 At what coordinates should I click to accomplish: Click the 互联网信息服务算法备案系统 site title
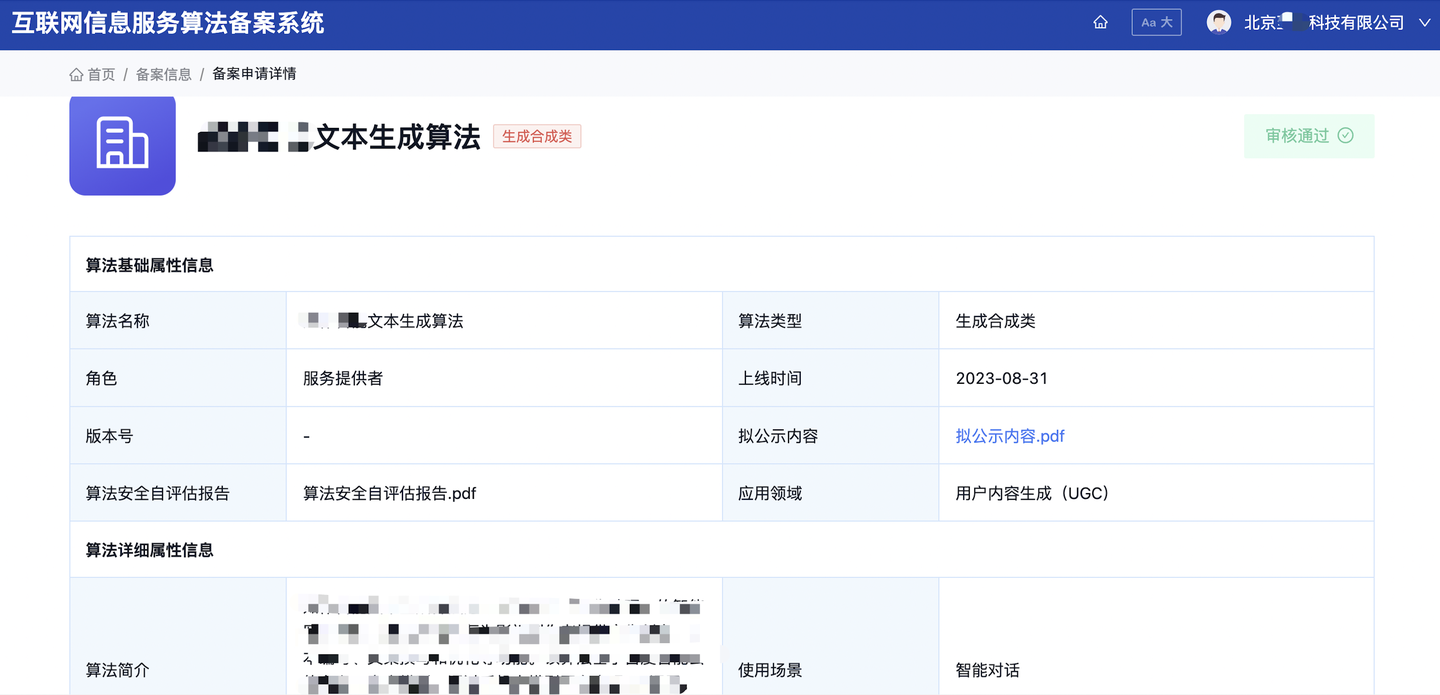click(x=166, y=22)
